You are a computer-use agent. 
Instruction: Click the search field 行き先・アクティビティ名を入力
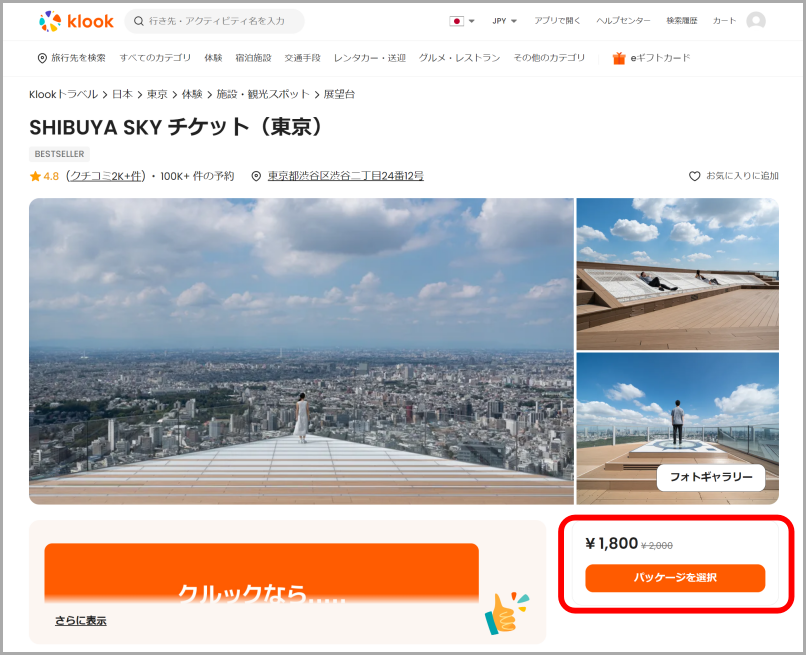[216, 21]
